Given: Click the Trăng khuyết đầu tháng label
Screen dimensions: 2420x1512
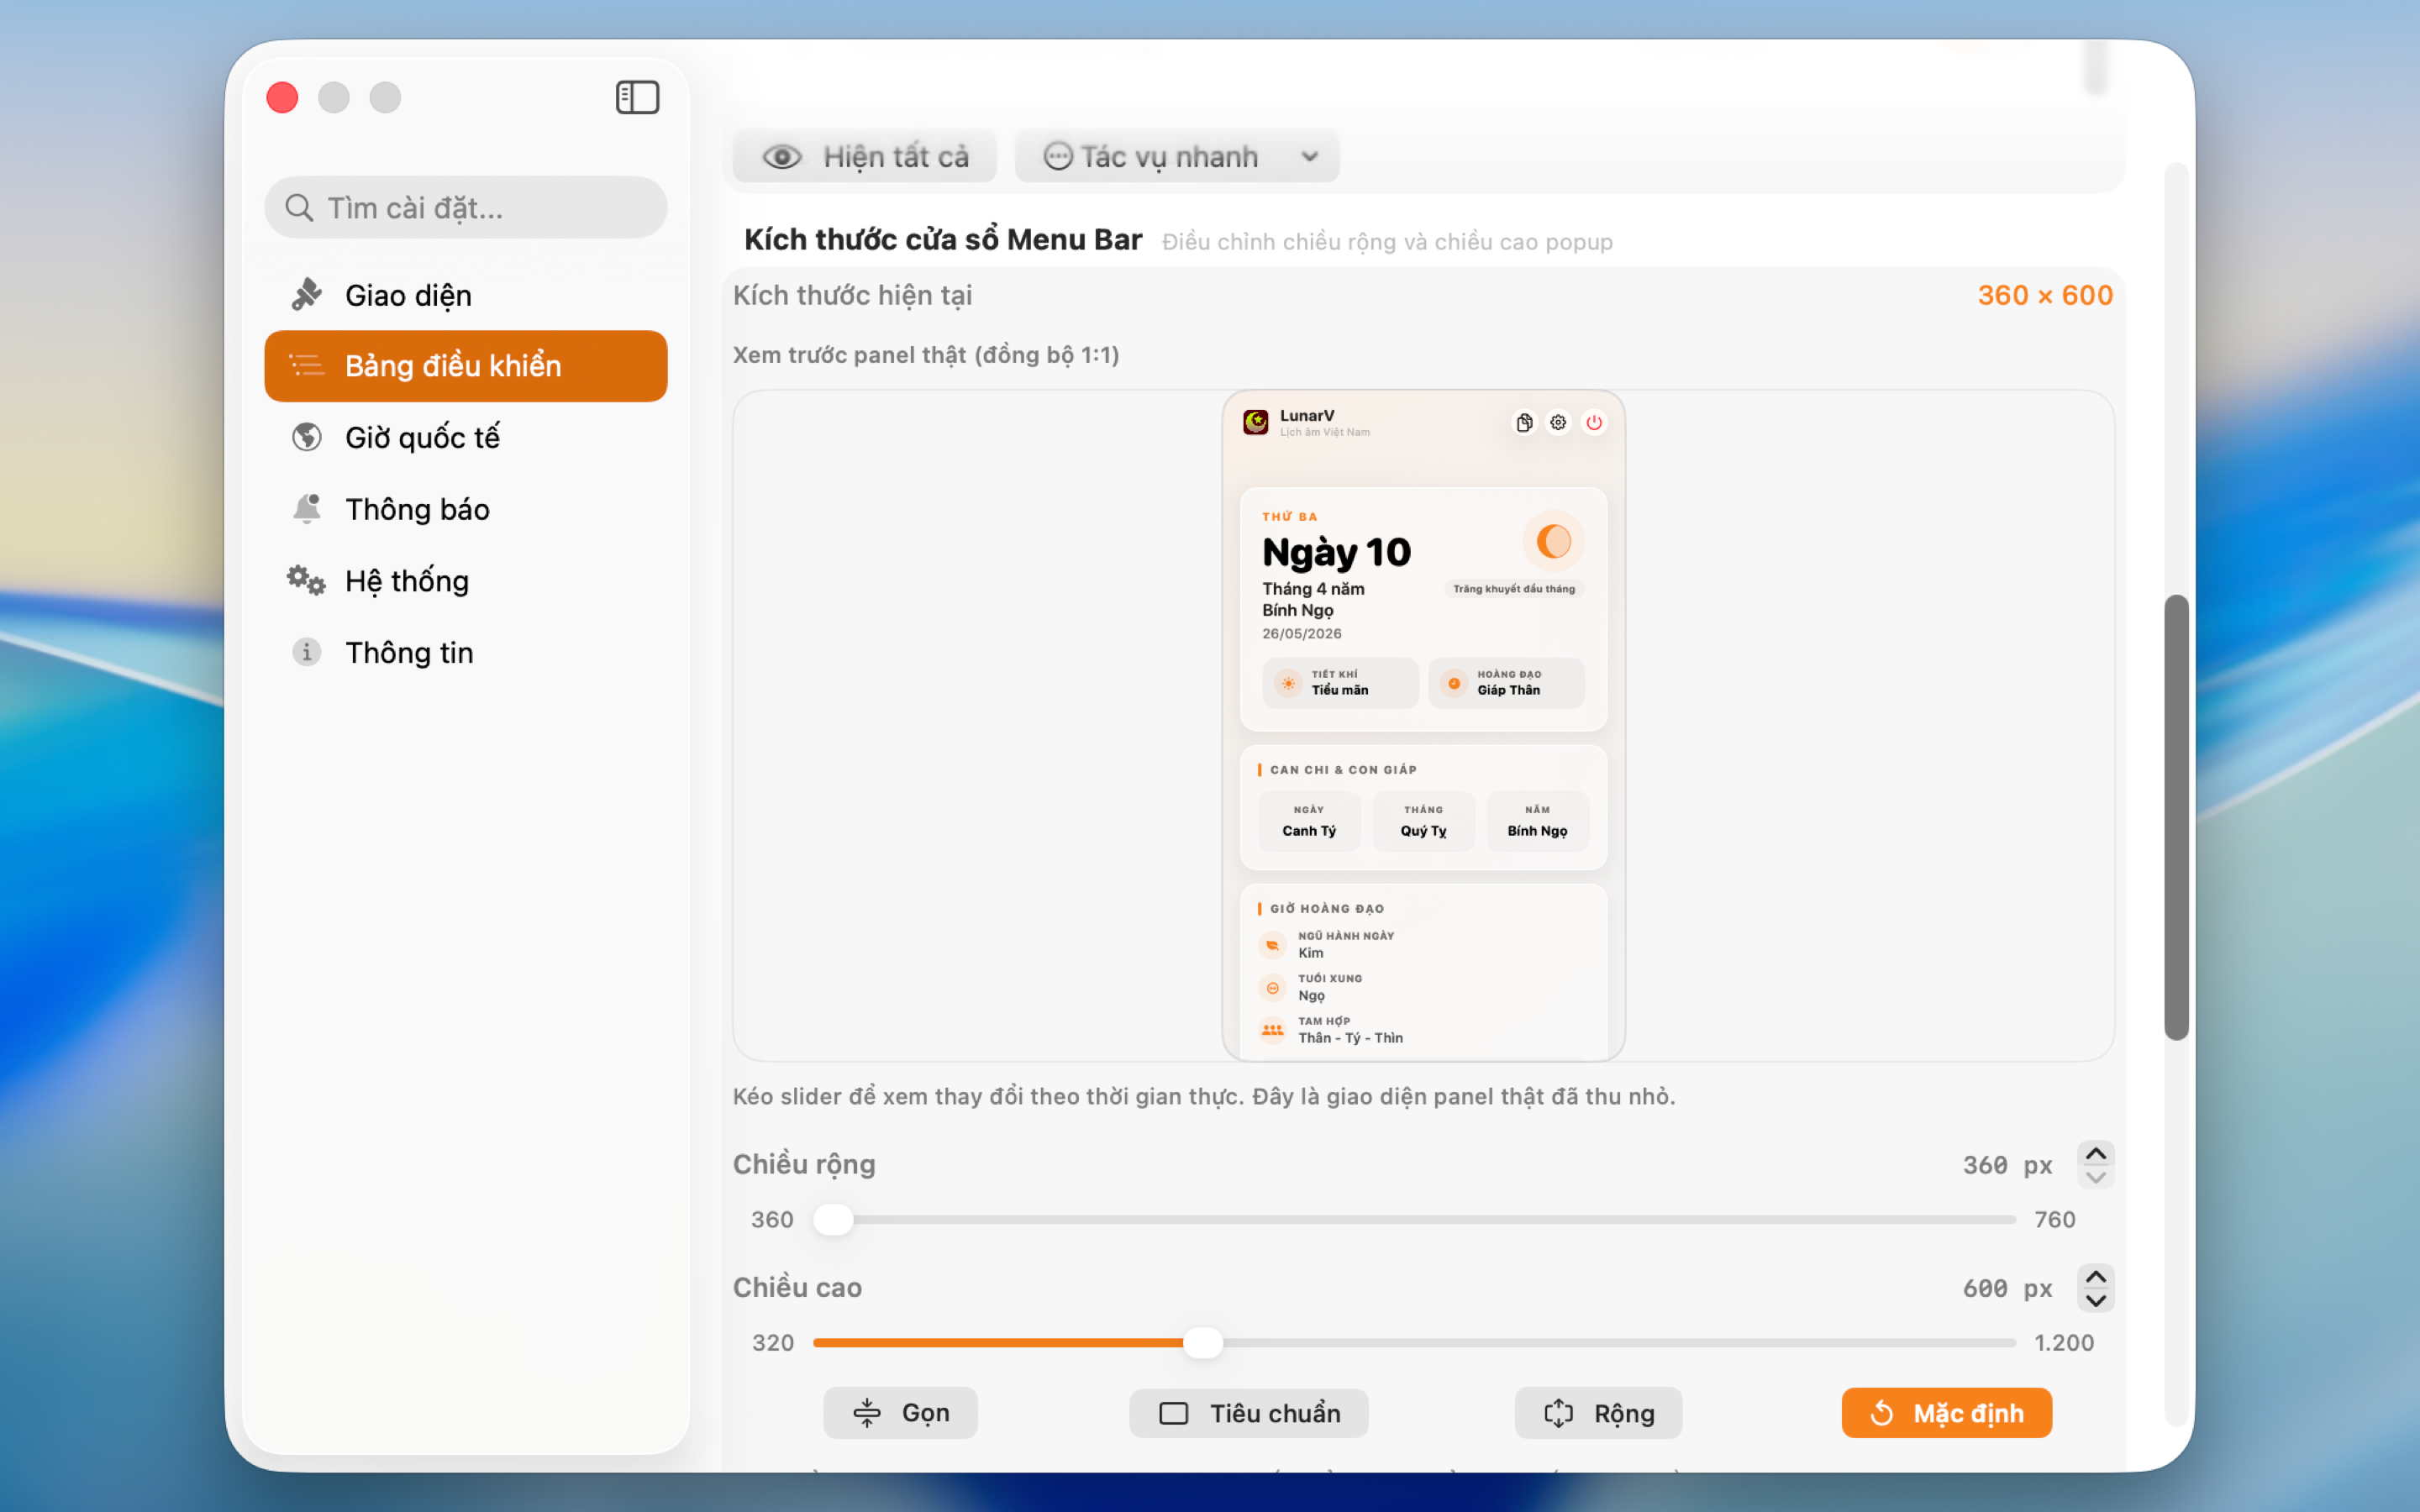Looking at the screenshot, I should coord(1513,589).
